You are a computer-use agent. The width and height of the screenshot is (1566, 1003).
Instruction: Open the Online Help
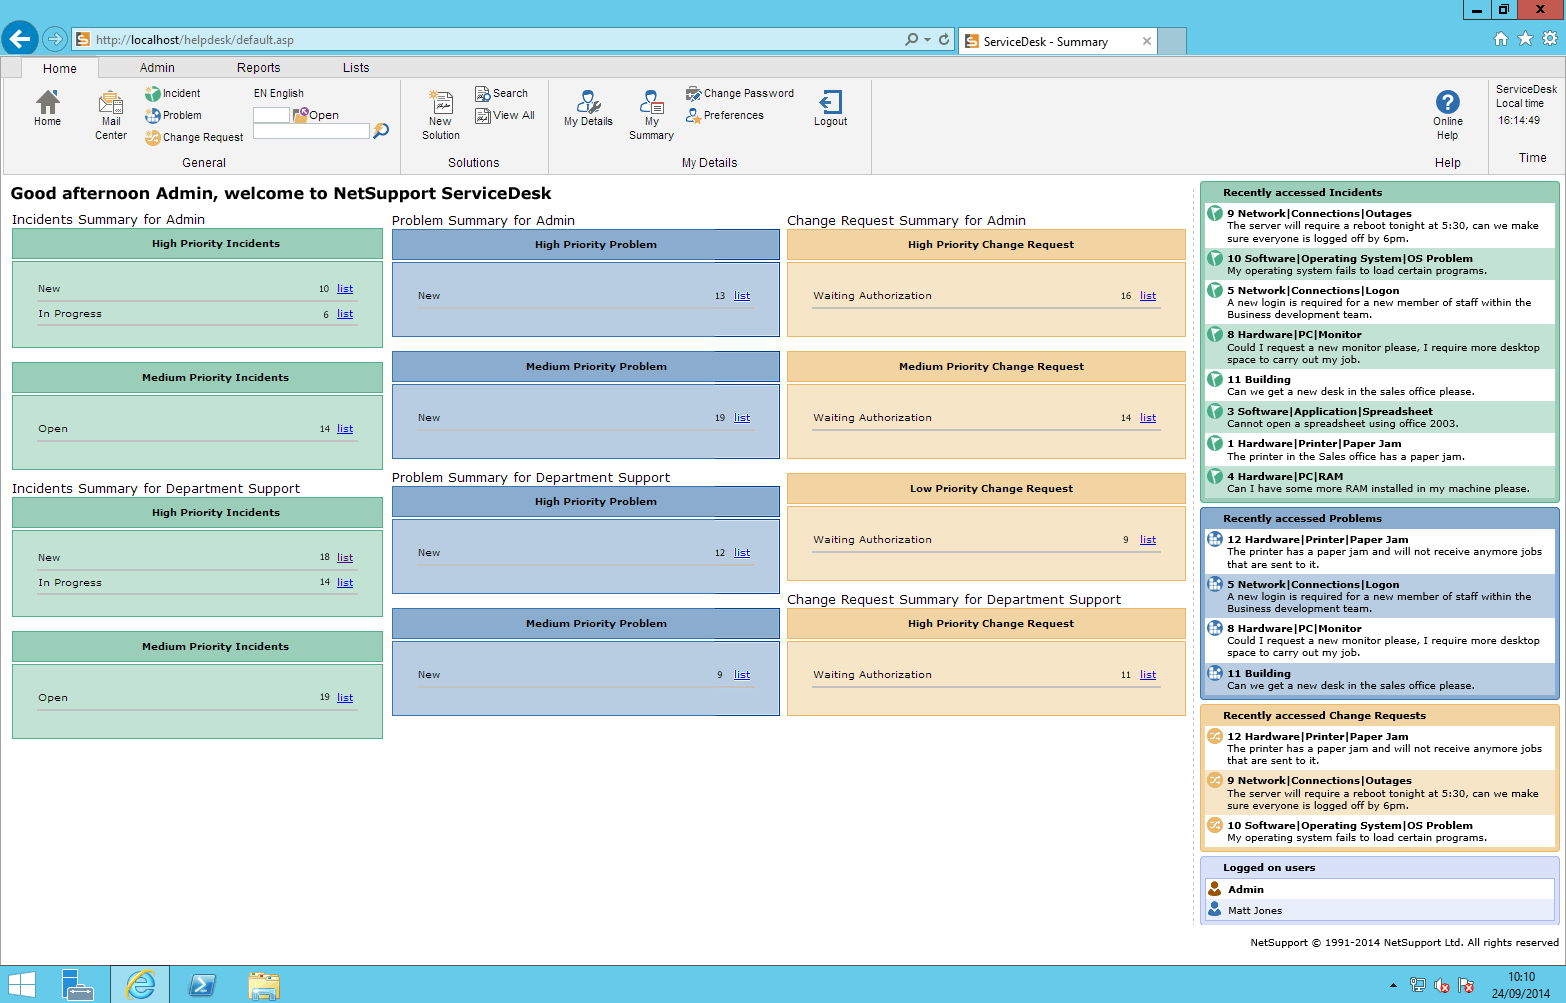coord(1447,110)
